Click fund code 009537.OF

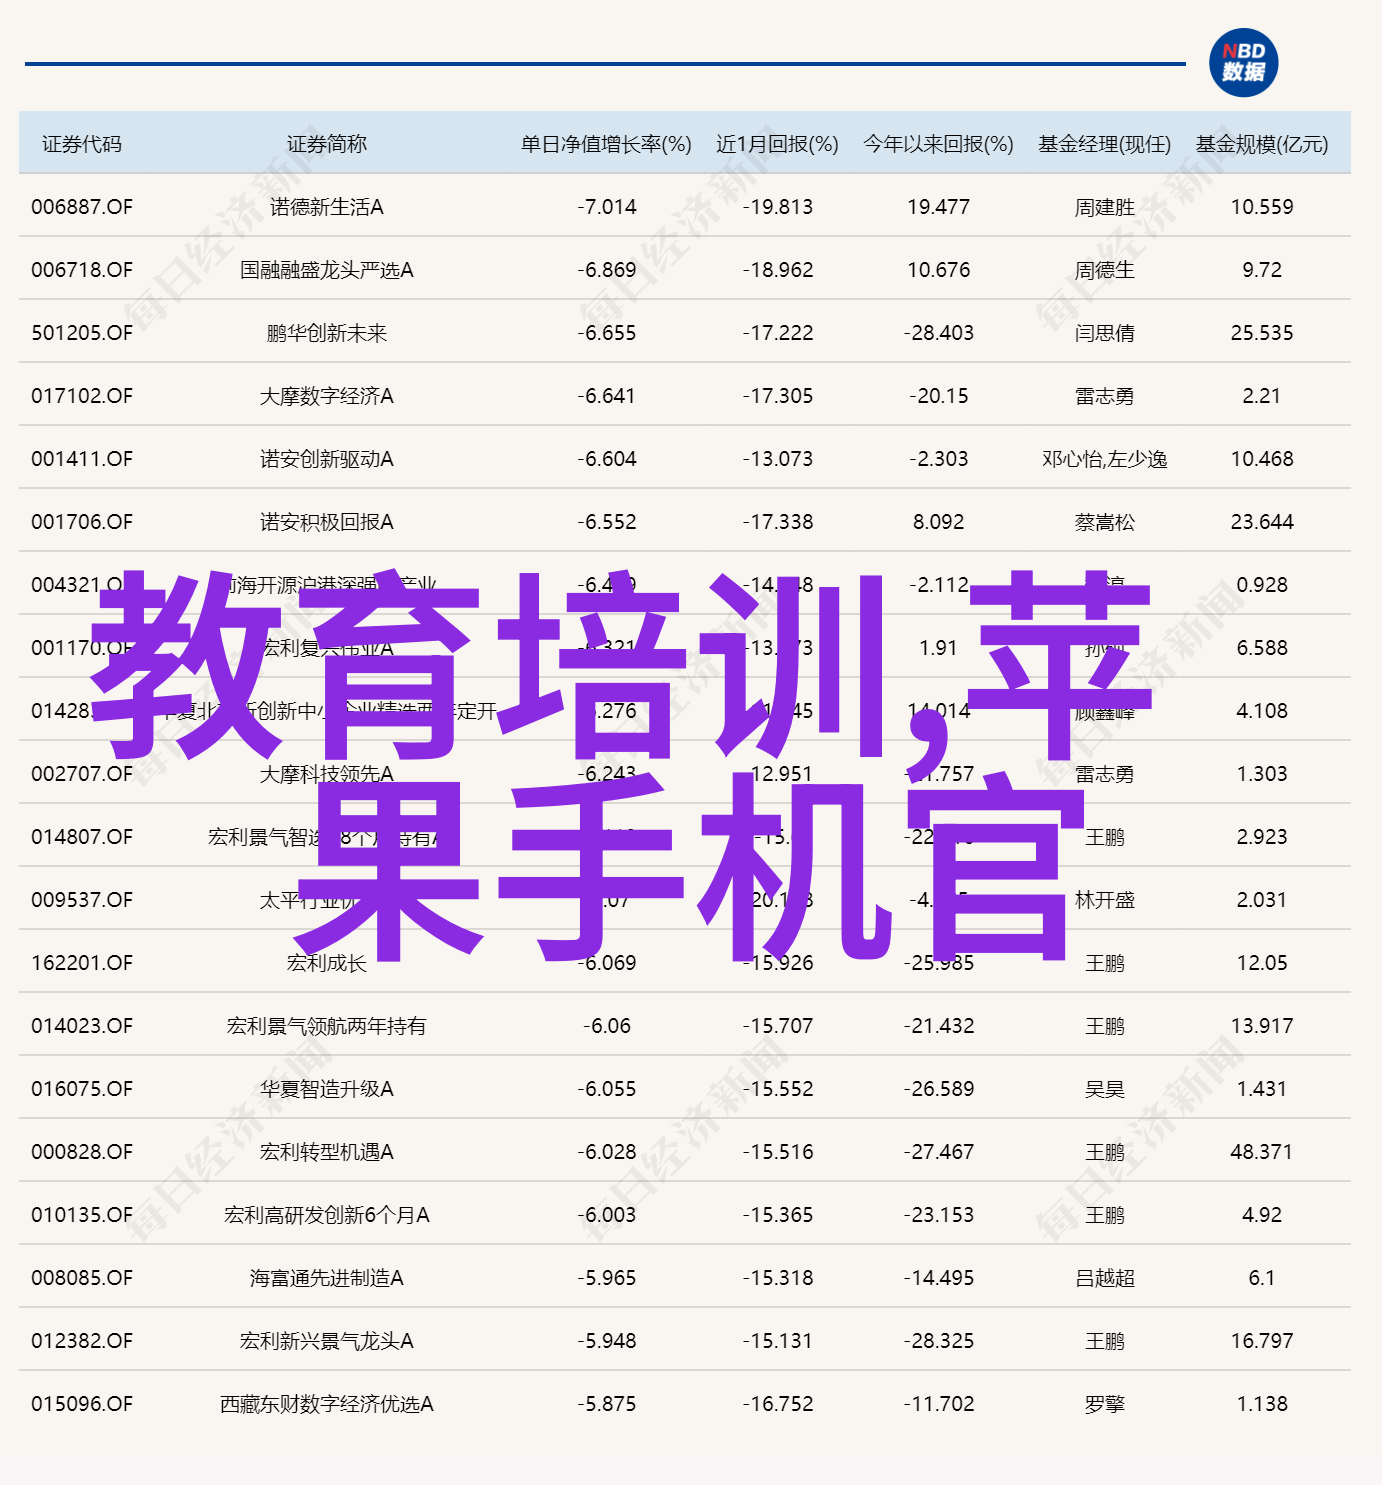click(82, 900)
